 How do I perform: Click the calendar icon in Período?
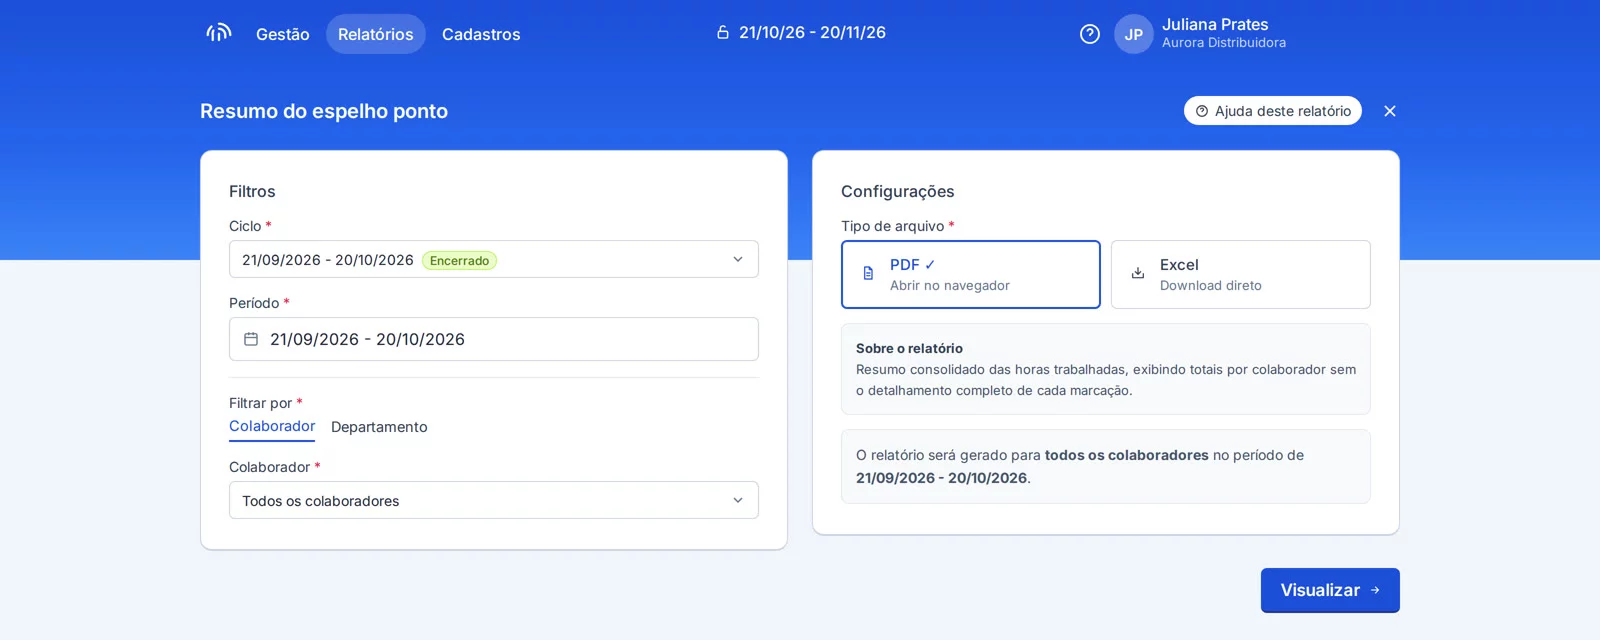point(251,339)
